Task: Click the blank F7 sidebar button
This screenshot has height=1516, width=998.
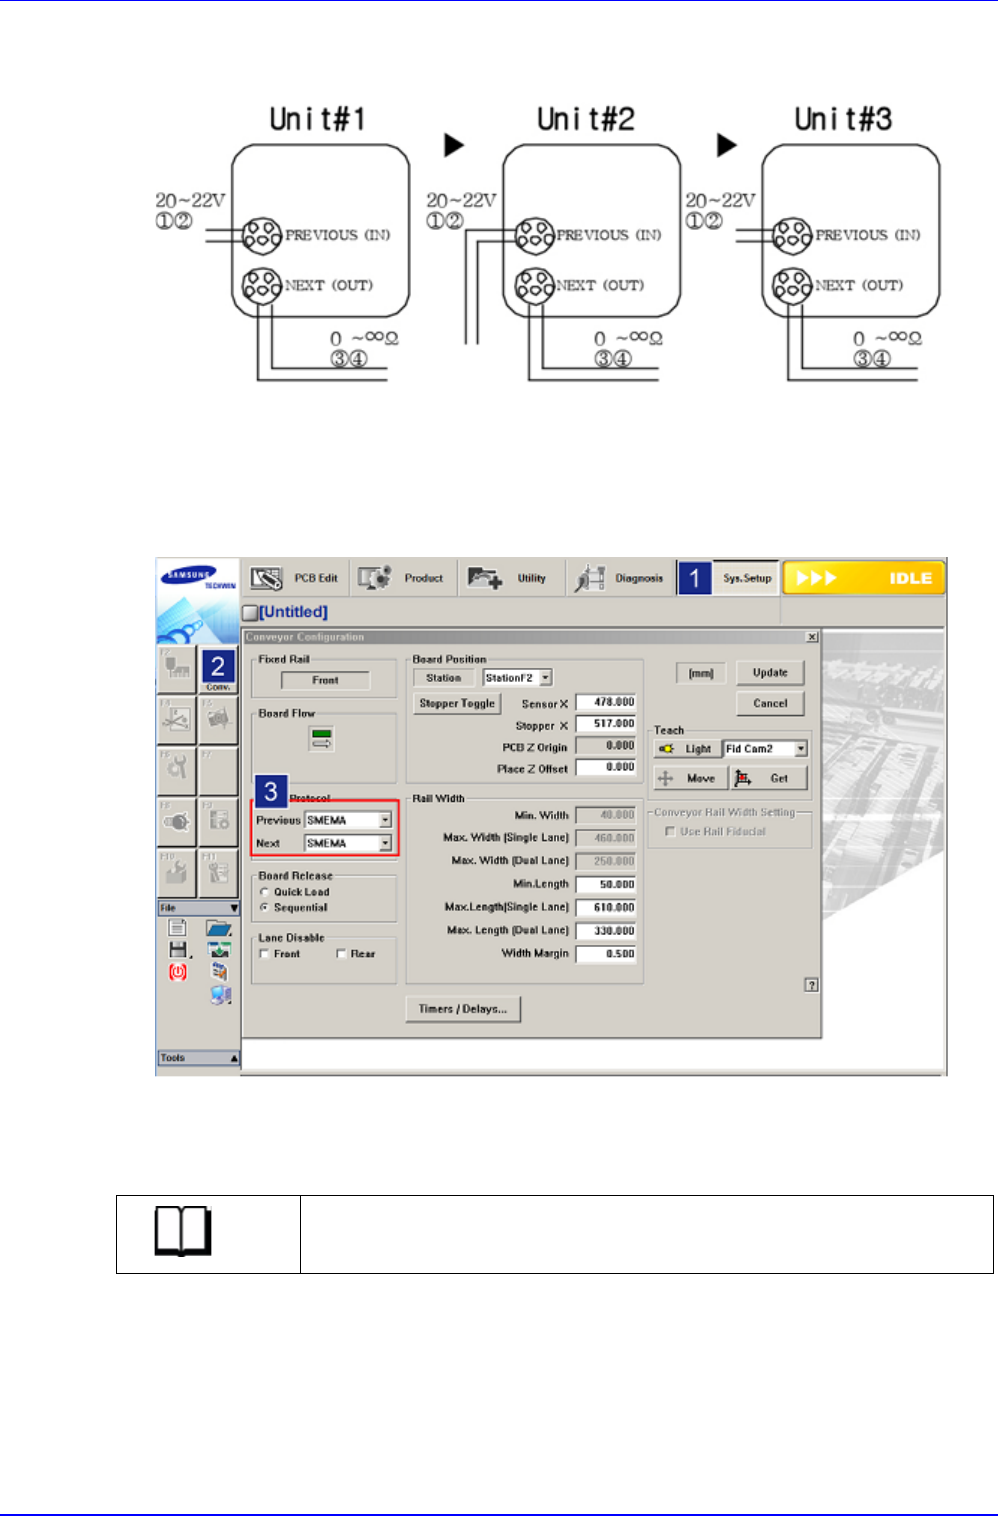Action: (x=218, y=770)
